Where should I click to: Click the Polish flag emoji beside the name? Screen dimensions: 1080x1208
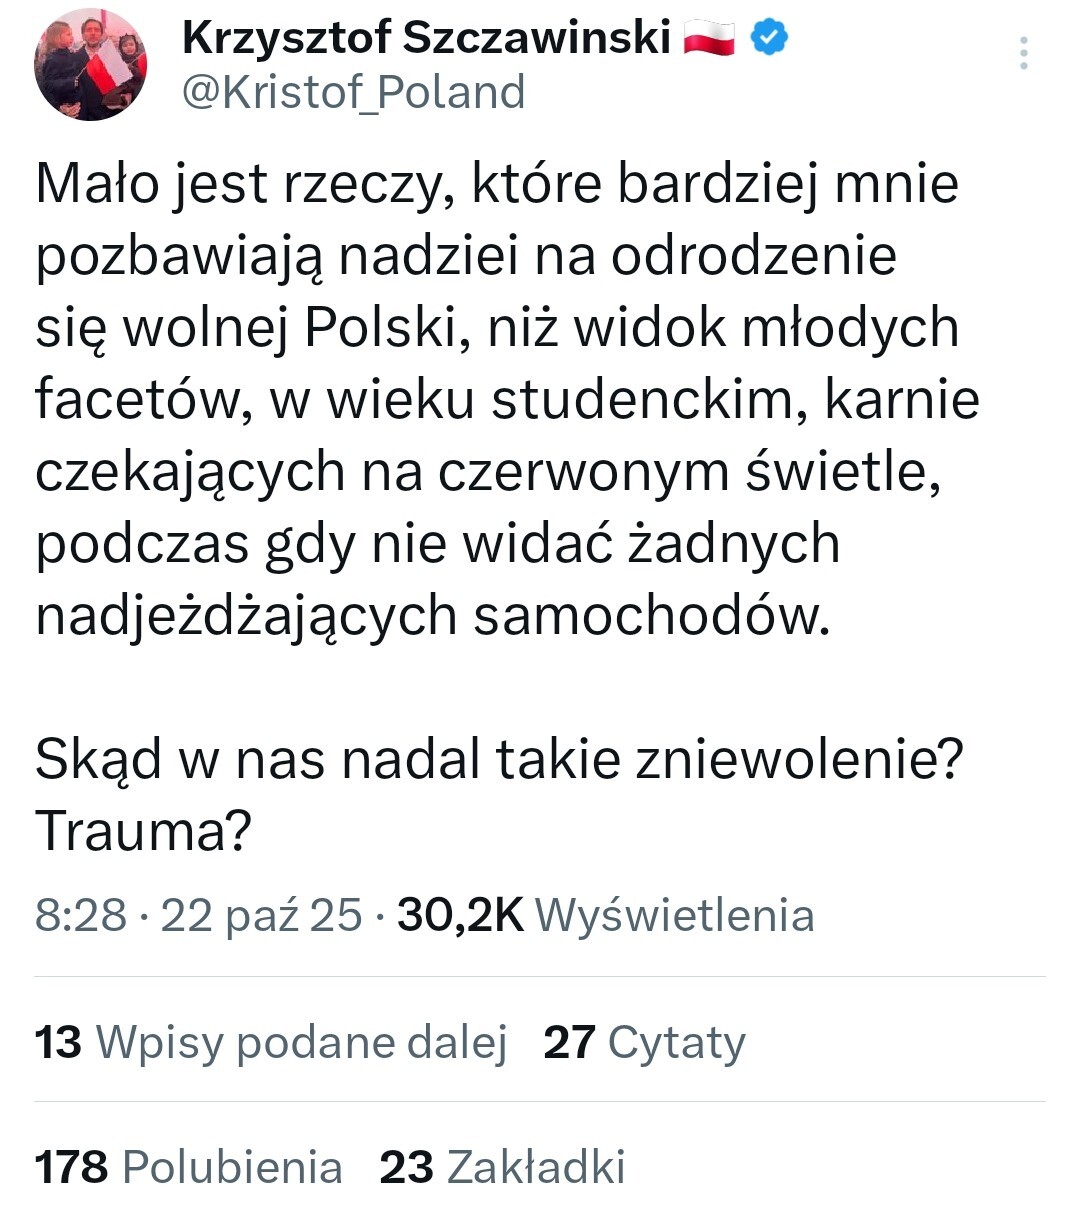pyautogui.click(x=709, y=39)
